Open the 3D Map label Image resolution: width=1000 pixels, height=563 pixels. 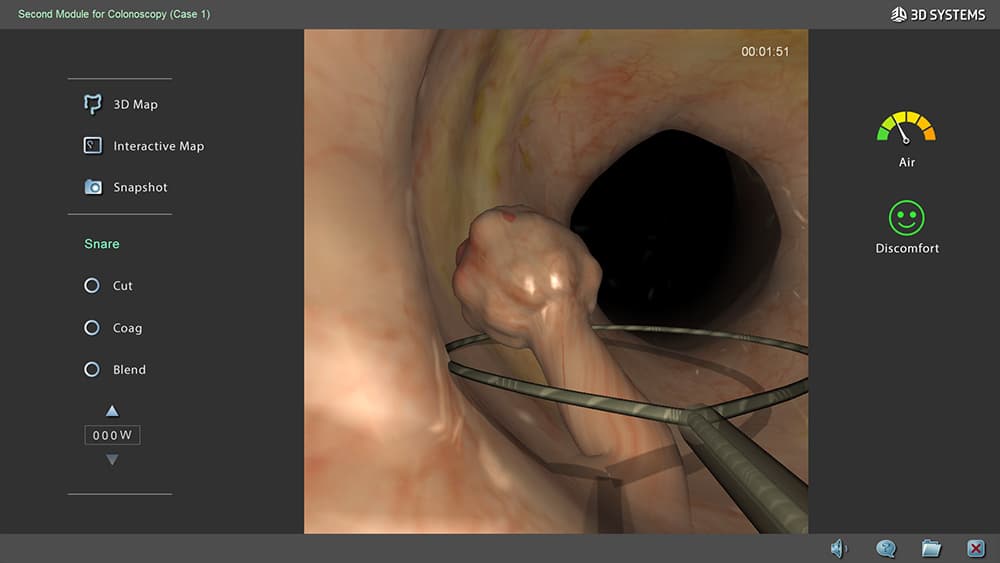coord(135,105)
